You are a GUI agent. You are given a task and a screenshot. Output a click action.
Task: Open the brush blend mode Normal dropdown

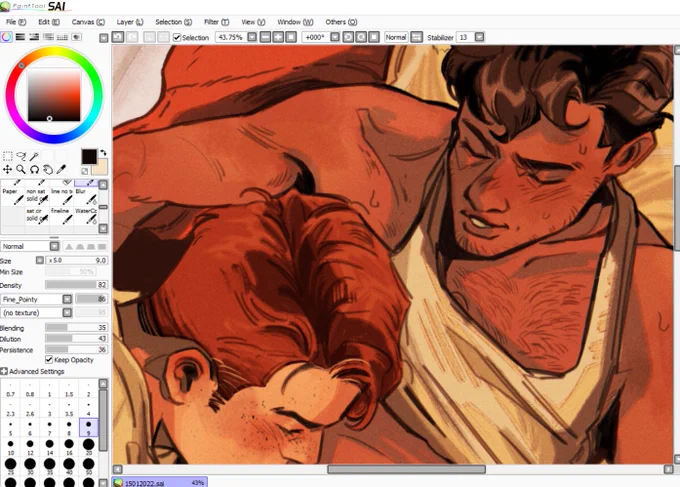pos(54,246)
